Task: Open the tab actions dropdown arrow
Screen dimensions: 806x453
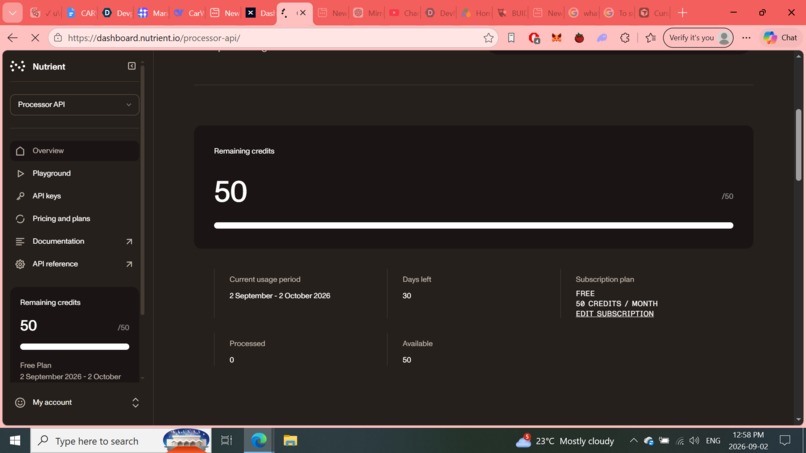Action: 12,13
